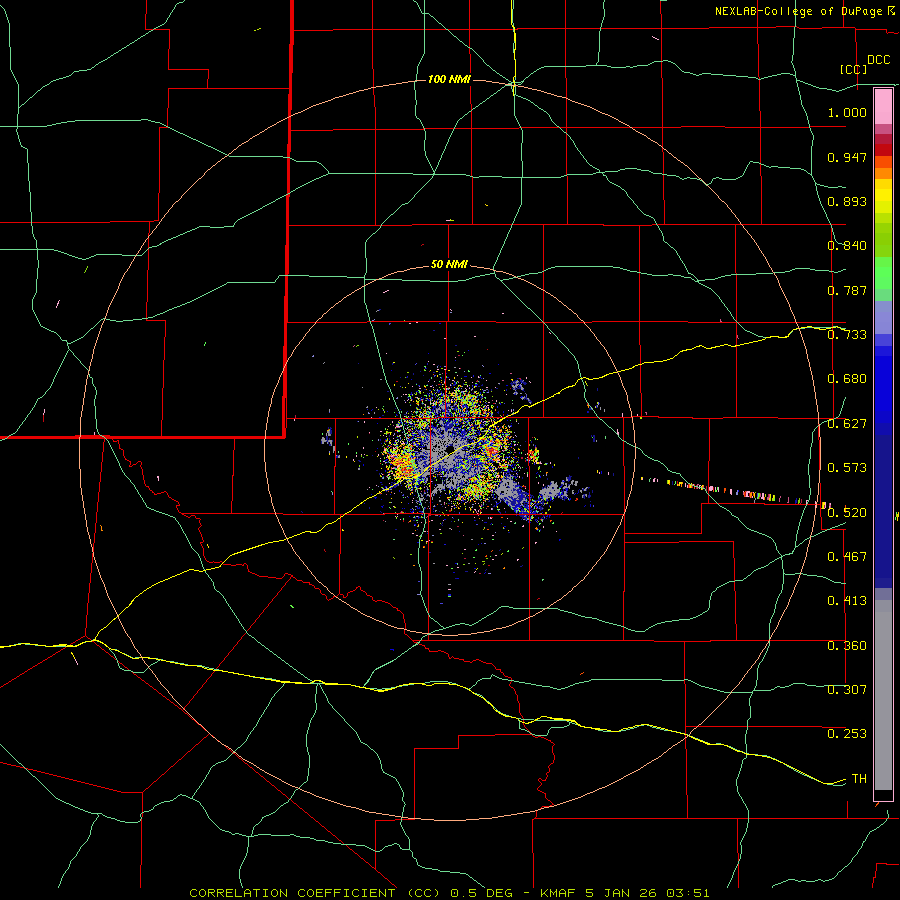Click the 0.893 scale value
Screen dimensions: 900x900
tap(847, 201)
